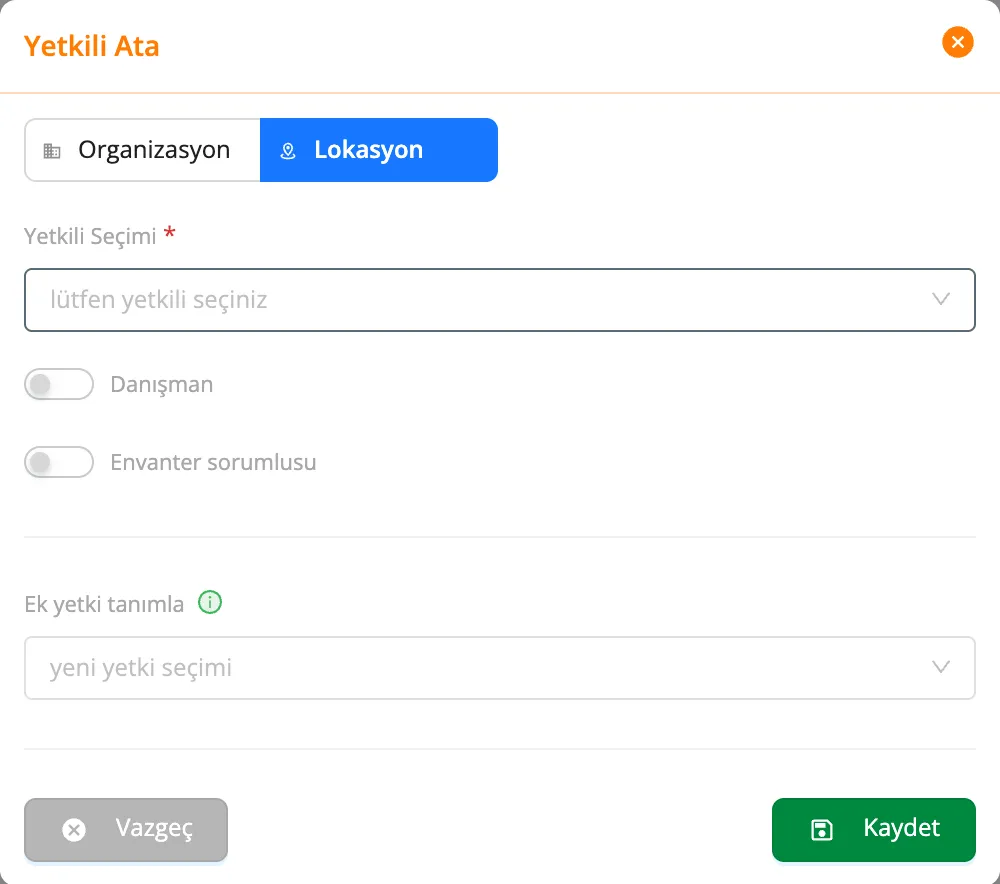Image resolution: width=1000 pixels, height=884 pixels.
Task: Click the Vazgeç cancel button
Action: (126, 830)
